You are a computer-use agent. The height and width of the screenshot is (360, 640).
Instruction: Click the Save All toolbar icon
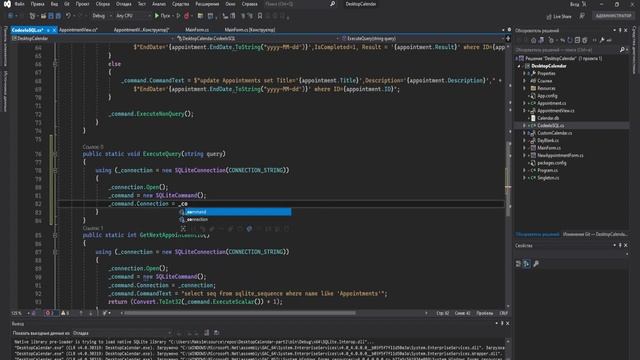pos(58,16)
